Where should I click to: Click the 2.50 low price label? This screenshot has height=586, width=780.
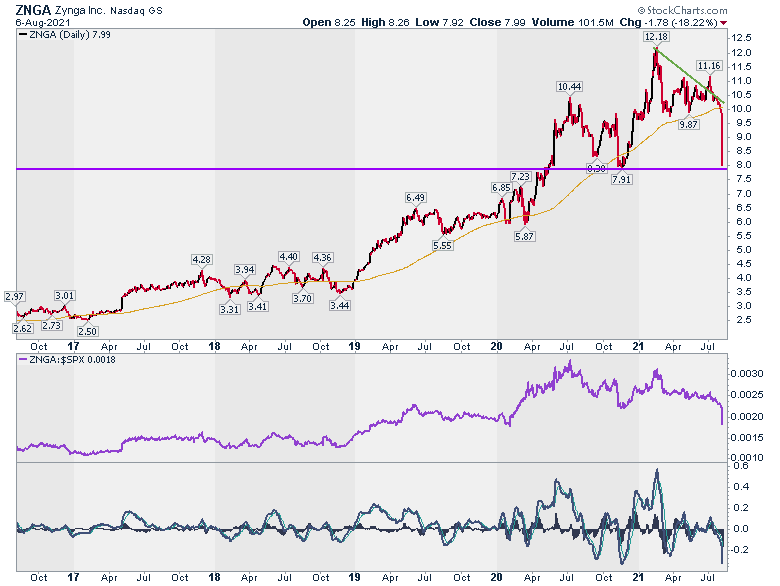pyautogui.click(x=87, y=331)
